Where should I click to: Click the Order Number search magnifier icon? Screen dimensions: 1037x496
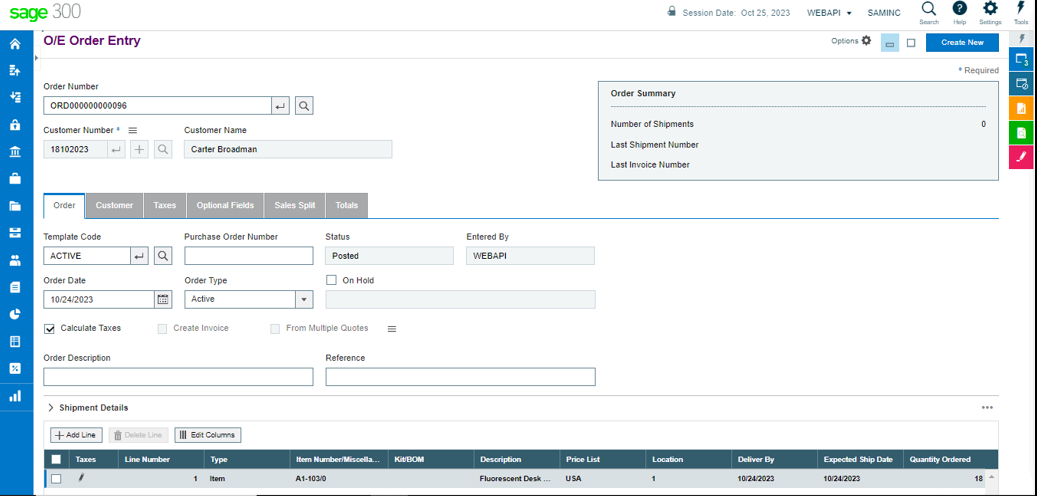click(x=304, y=105)
